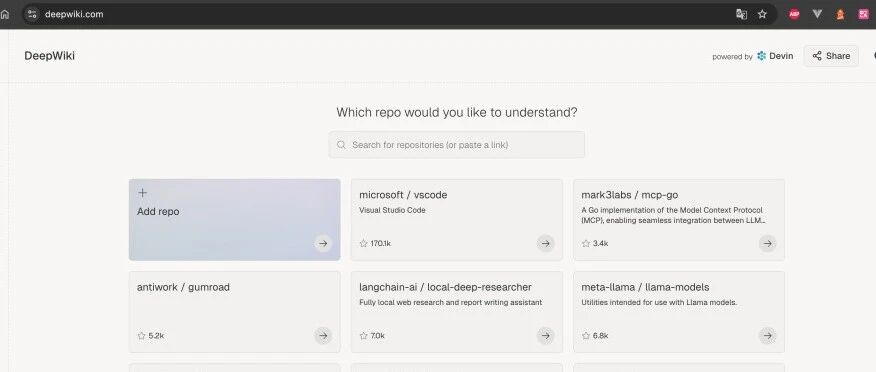Click the star icon beside 170.1k
This screenshot has height=372, width=876.
coord(363,244)
